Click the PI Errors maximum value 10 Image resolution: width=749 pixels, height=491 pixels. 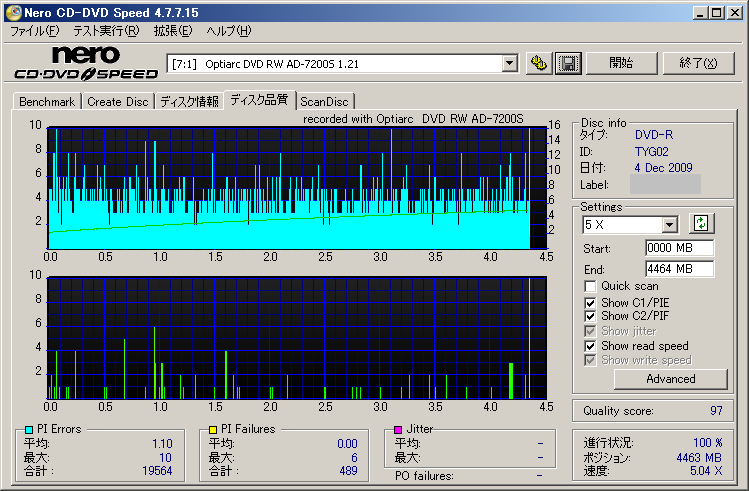coord(165,458)
